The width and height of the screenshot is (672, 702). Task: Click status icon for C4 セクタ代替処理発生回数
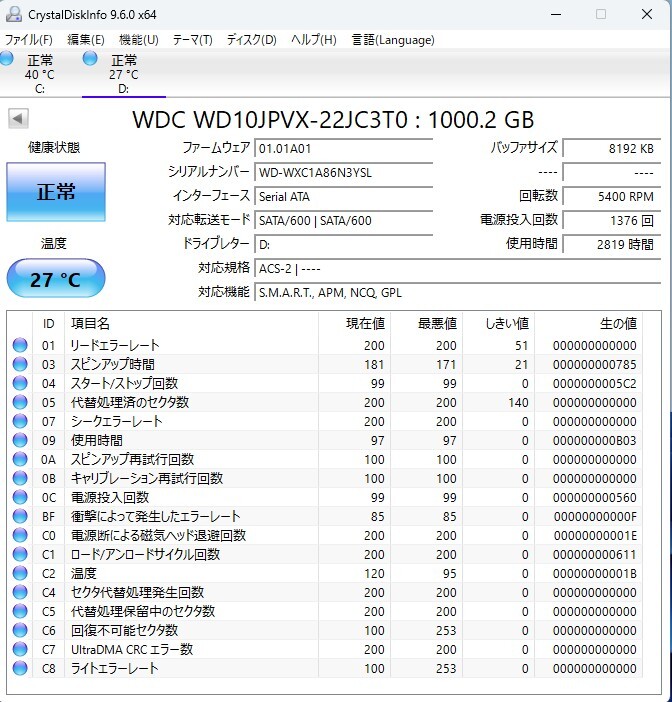(x=20, y=592)
